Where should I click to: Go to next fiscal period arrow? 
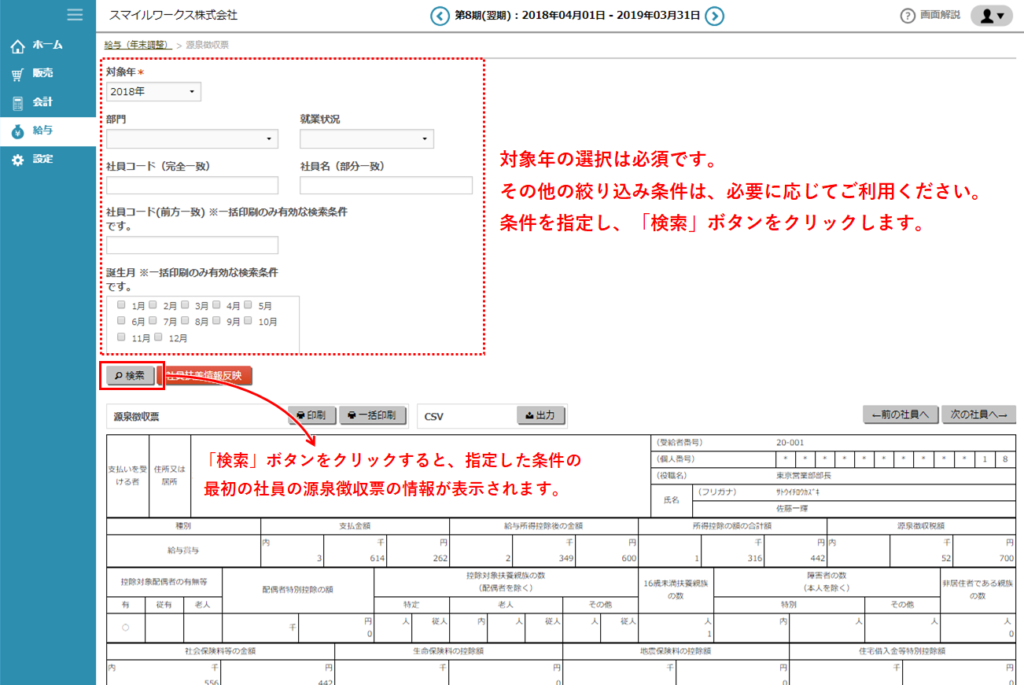tap(714, 16)
